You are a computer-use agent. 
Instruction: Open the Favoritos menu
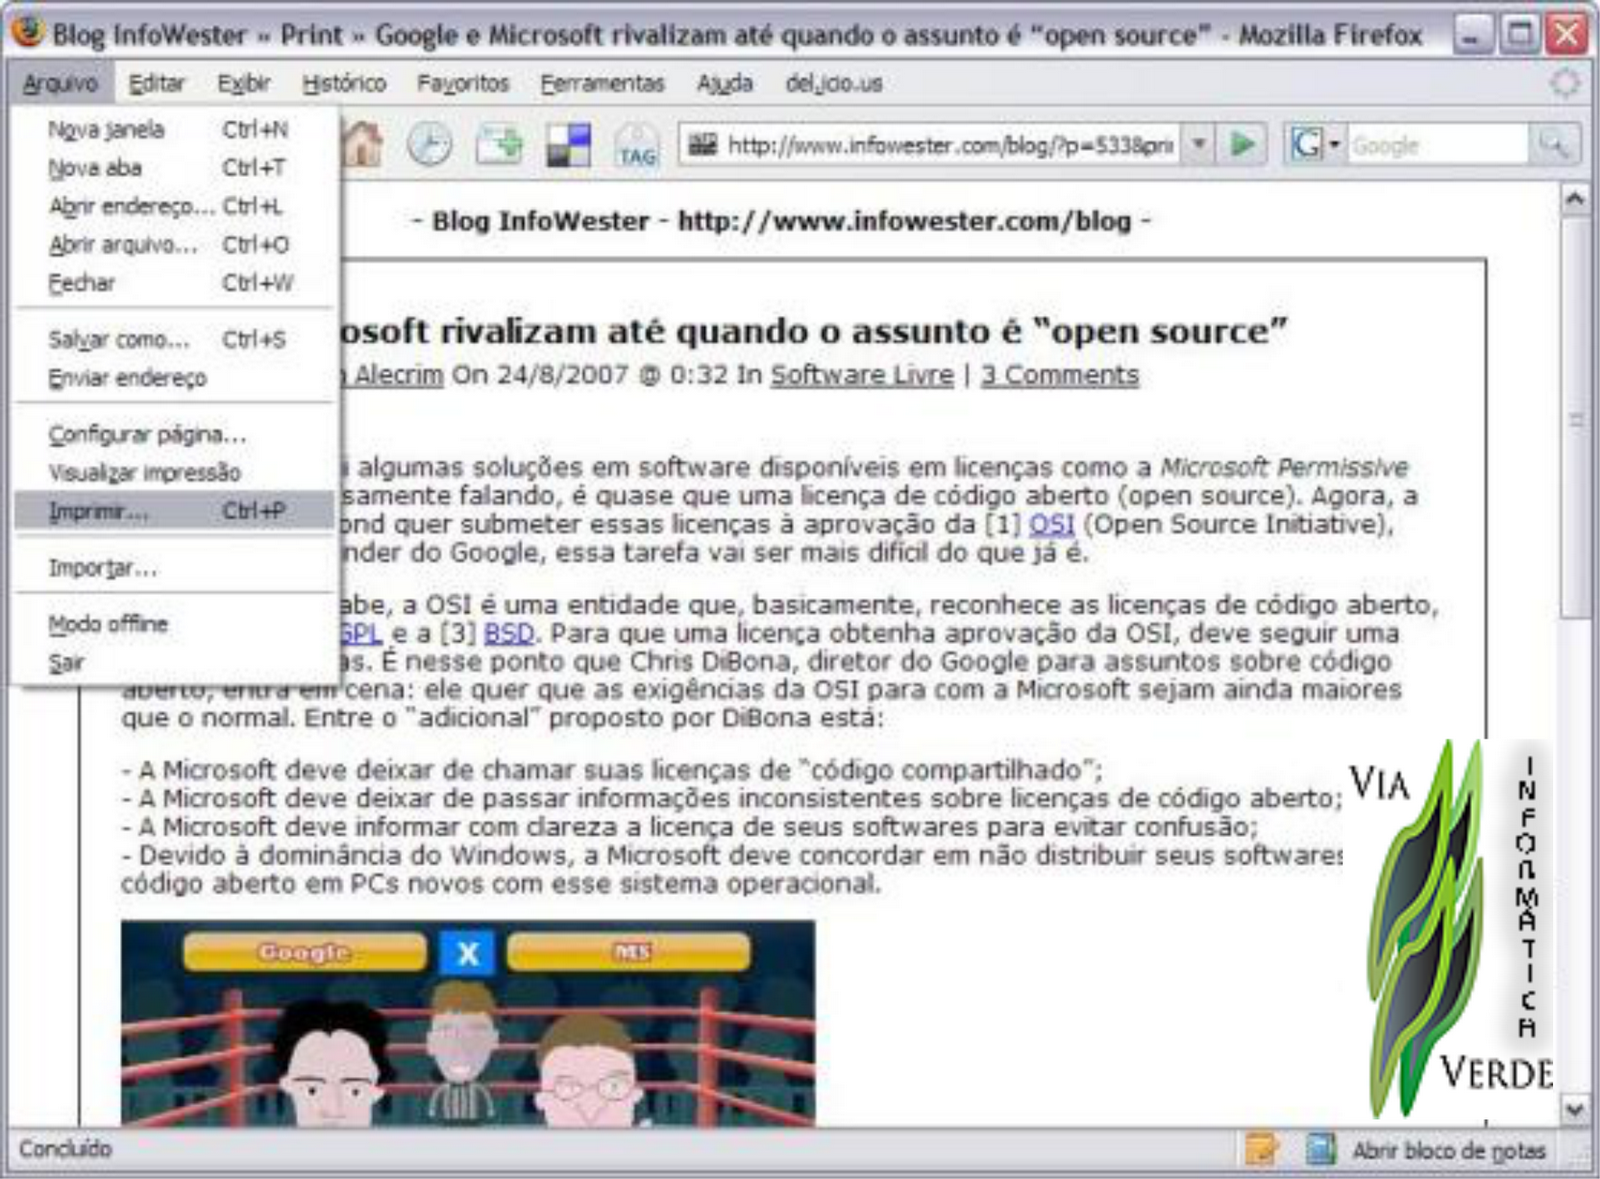(463, 83)
